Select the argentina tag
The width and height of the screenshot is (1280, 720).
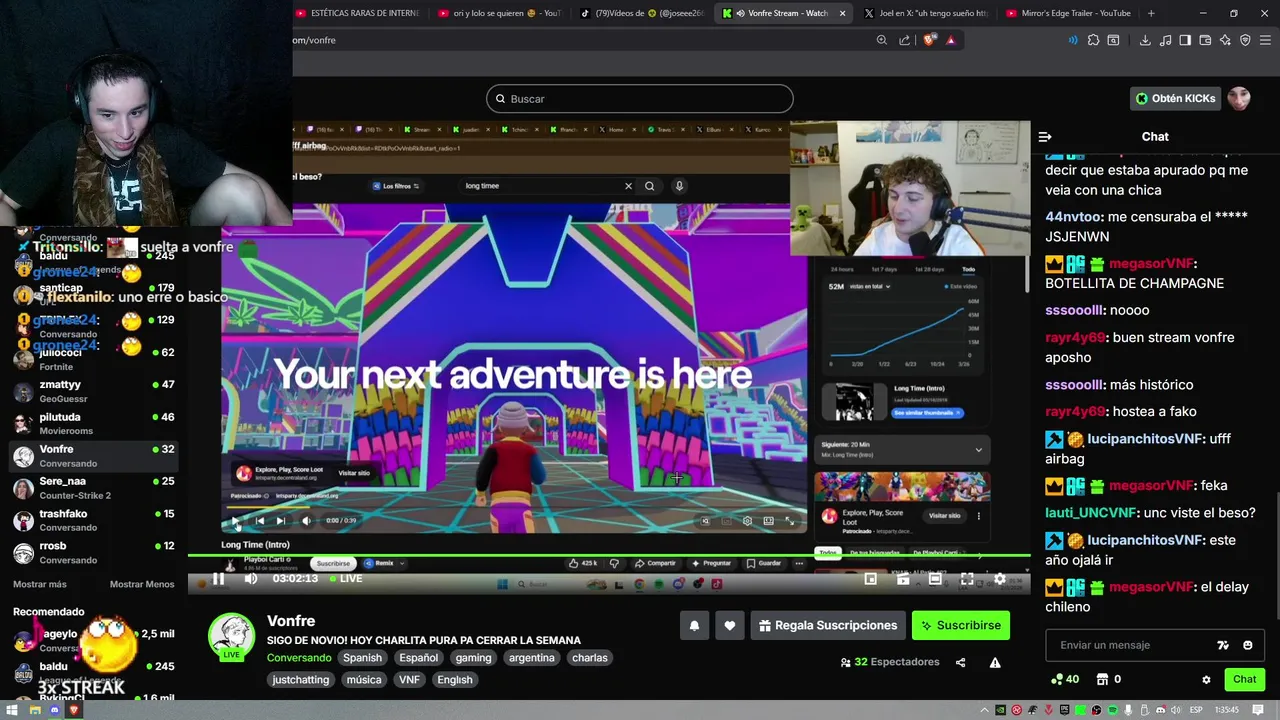(531, 658)
